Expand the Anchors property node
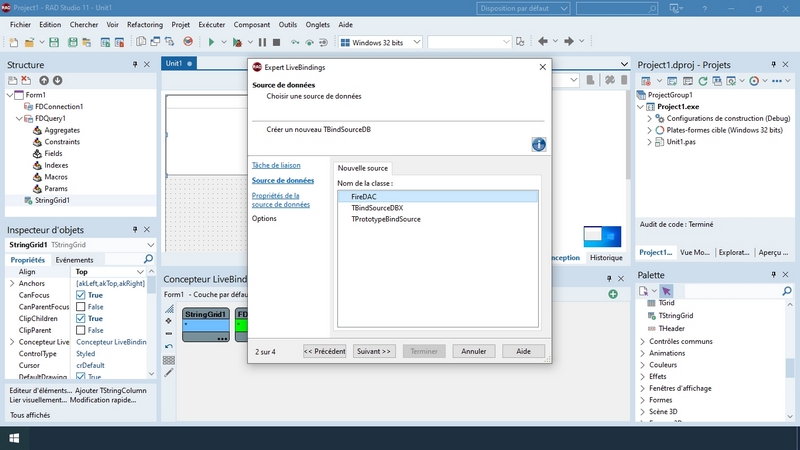This screenshot has height=450, width=800. [x=12, y=284]
